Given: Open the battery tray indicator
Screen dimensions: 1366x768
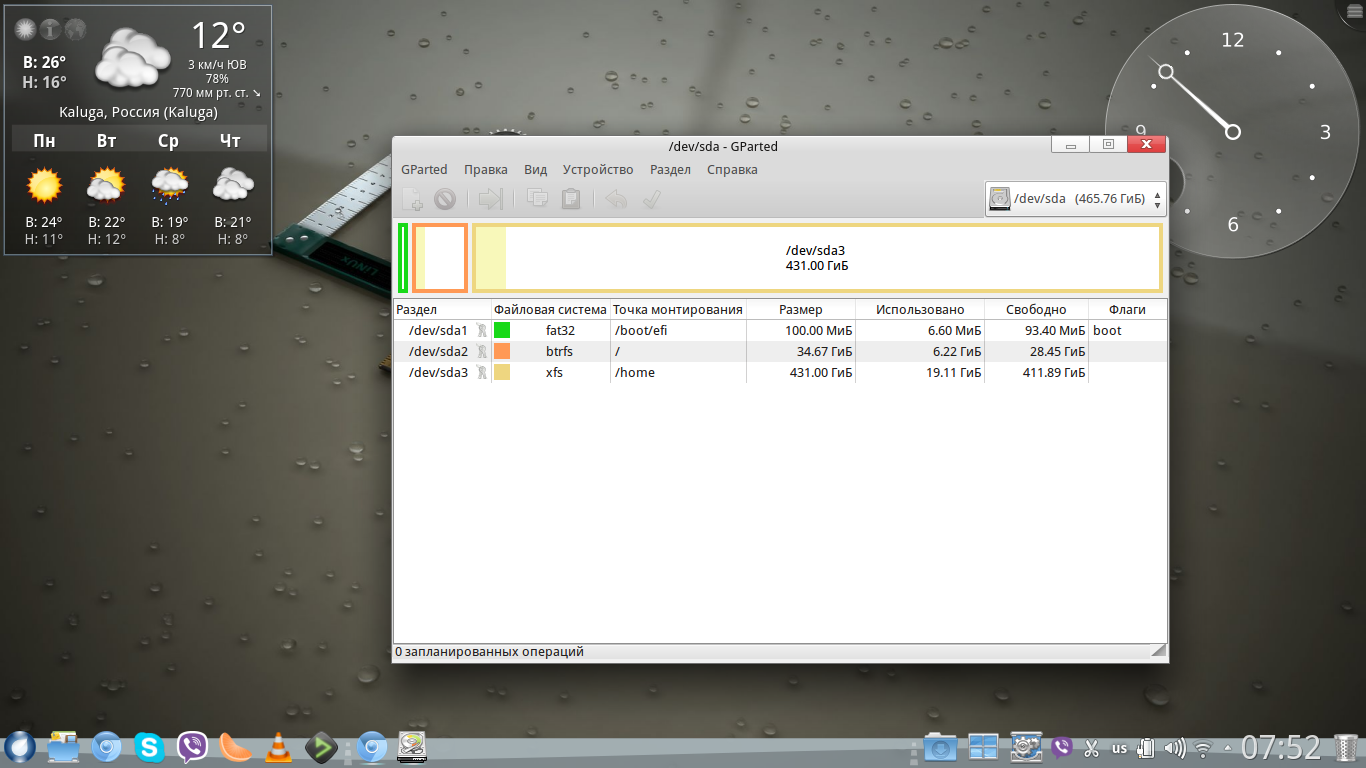Looking at the screenshot, I should coord(1147,748).
